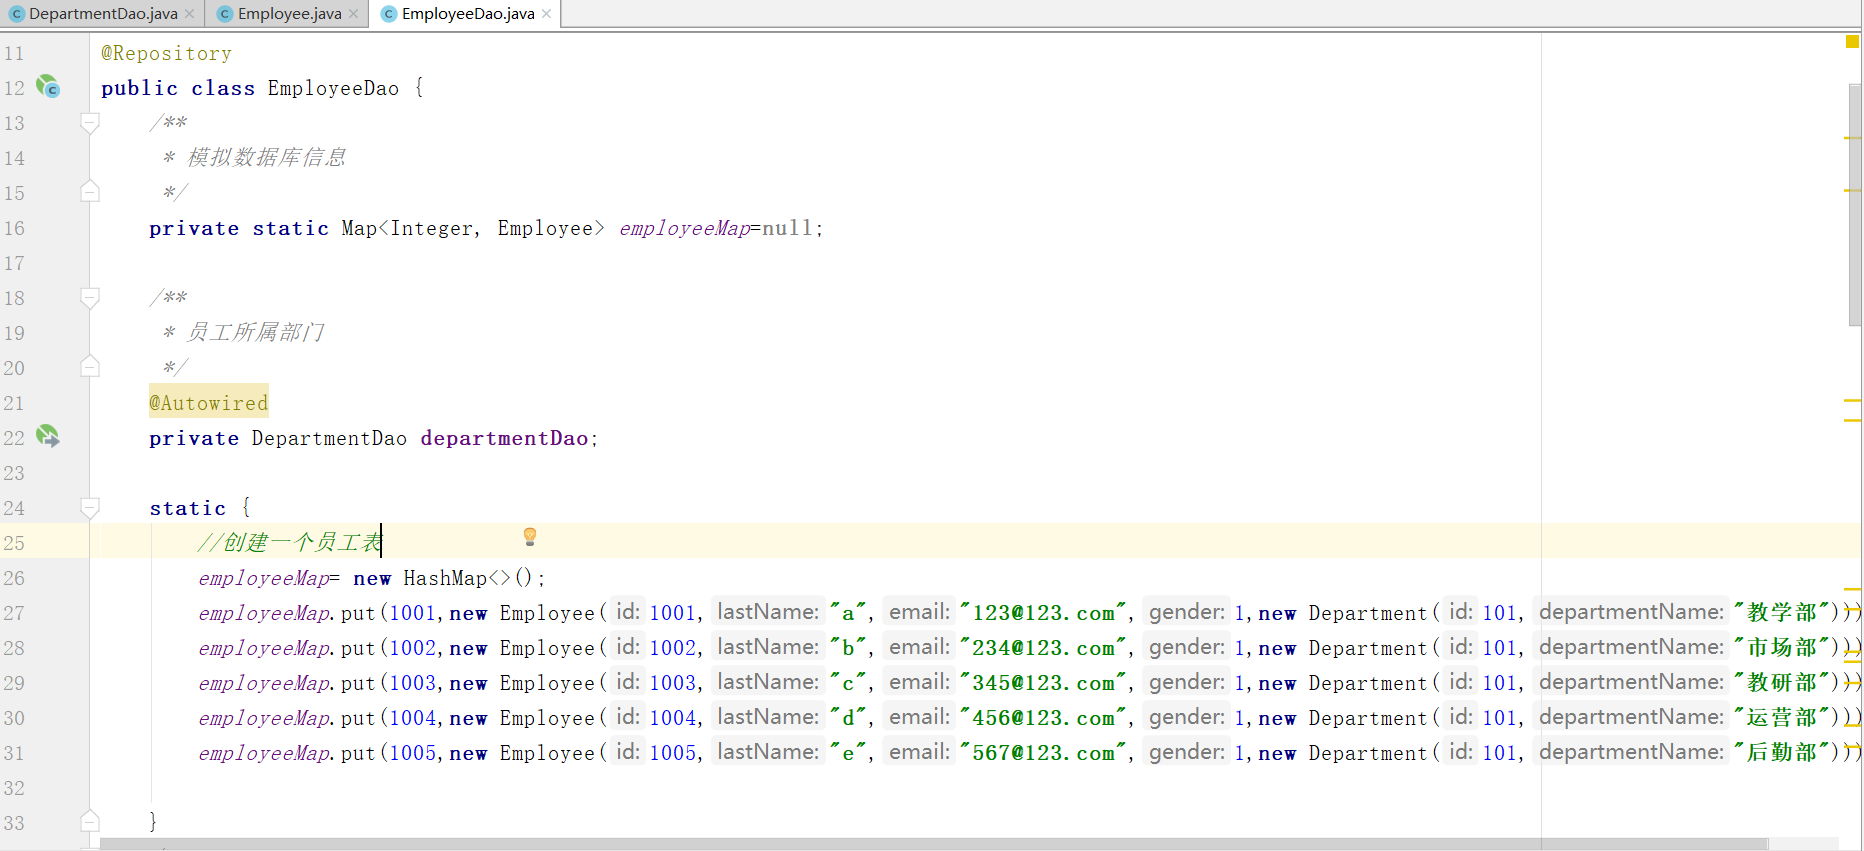Image resolution: width=1864 pixels, height=851 pixels.
Task: Click the gender: parameter hint on line 28
Action: coord(1186,647)
